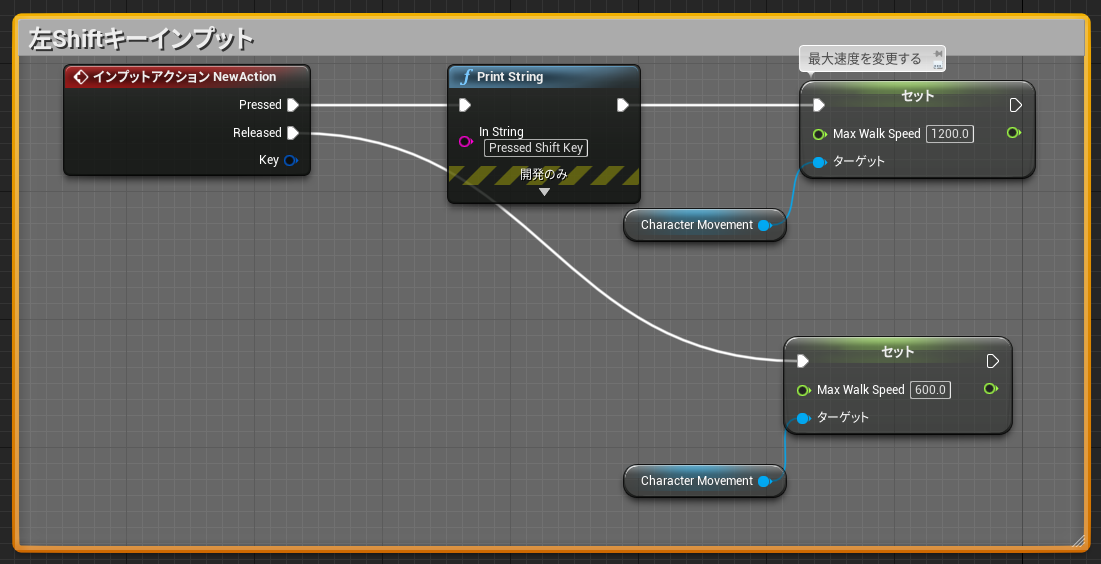Select the セット title of the 1200.0 node
Viewport: 1101px width, 564px height.
click(918, 96)
